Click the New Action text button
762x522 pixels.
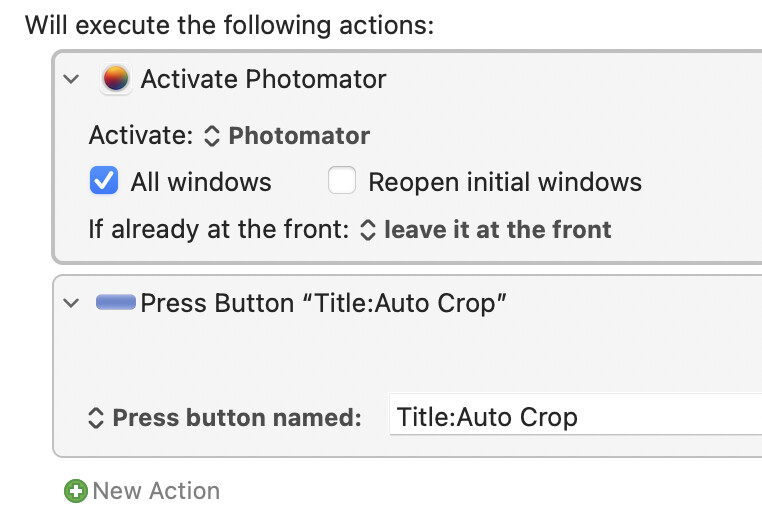click(x=156, y=491)
